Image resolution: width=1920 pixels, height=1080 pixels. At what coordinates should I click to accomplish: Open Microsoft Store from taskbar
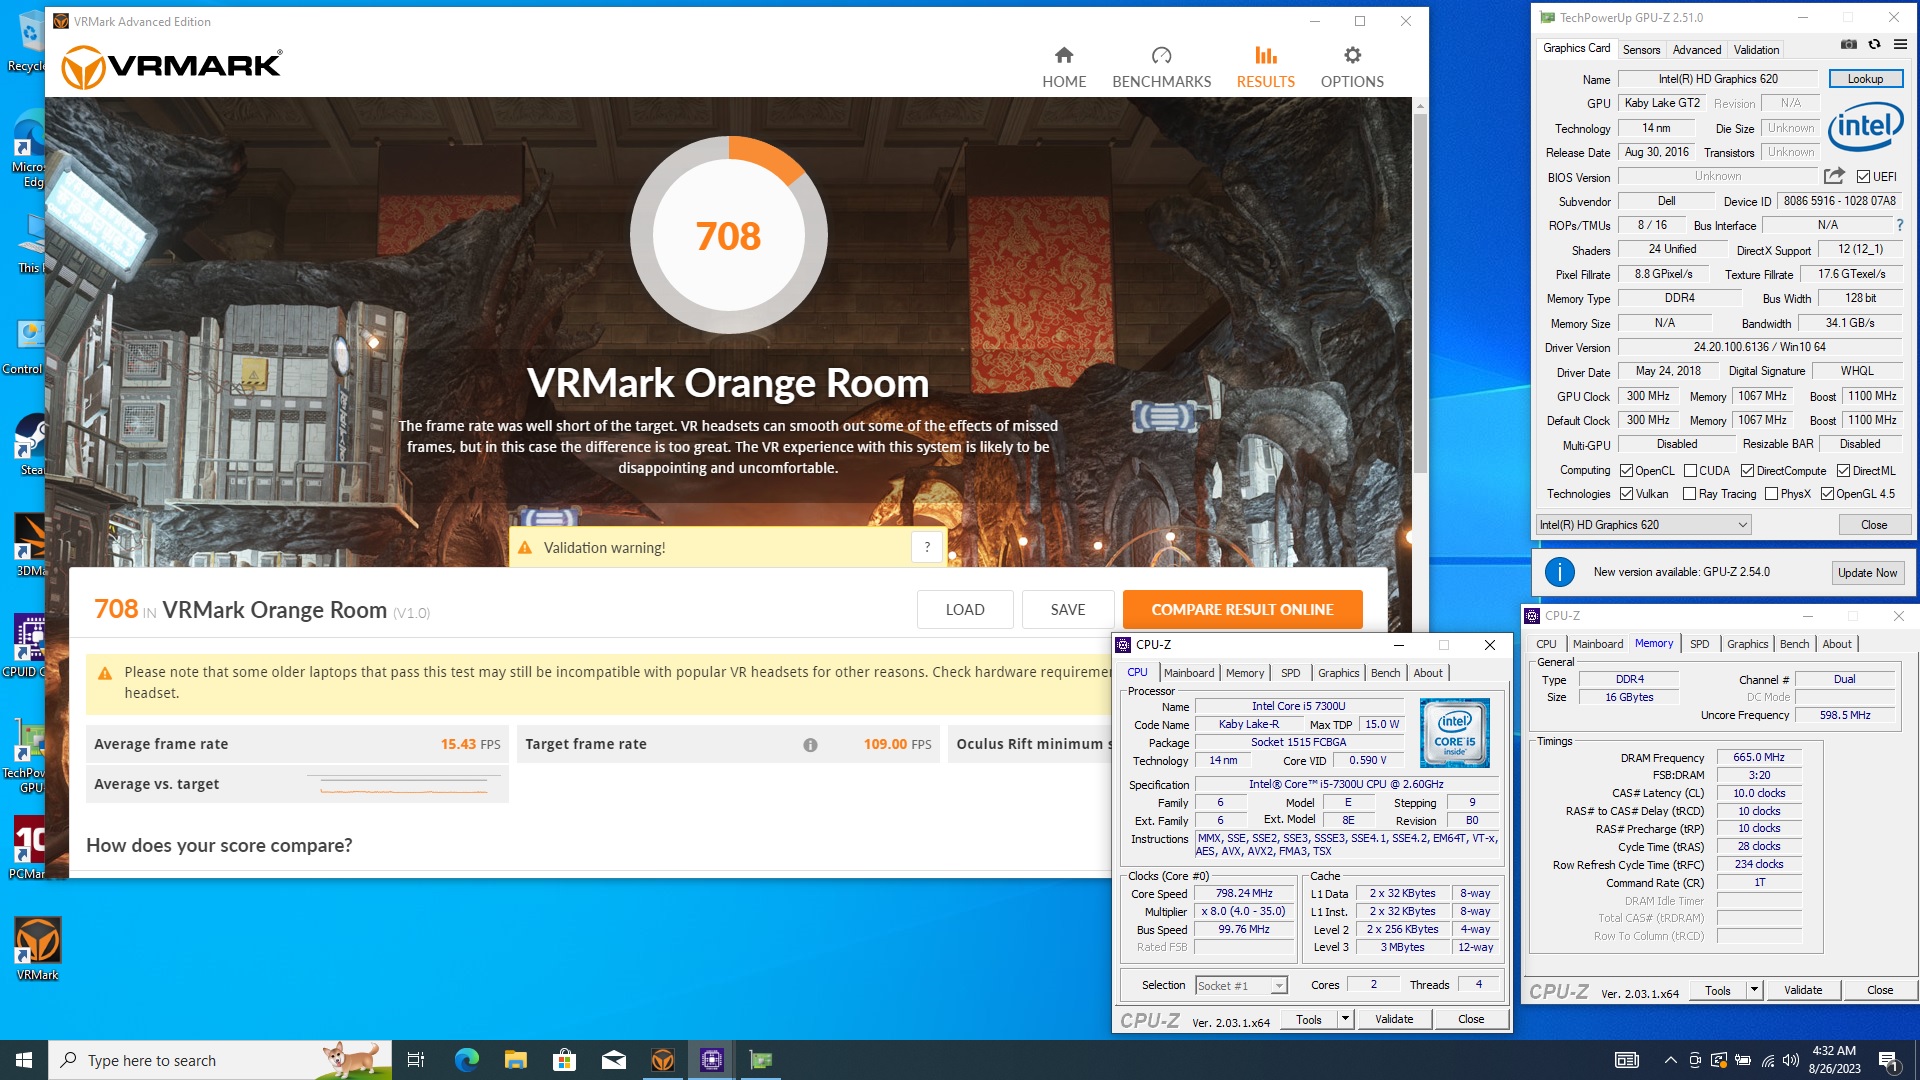(x=564, y=1060)
